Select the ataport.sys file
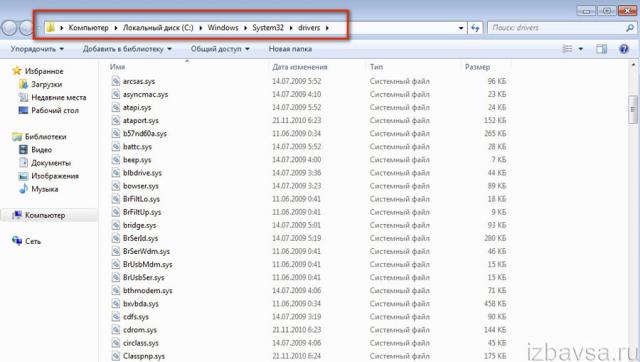Screen dimensions: 640x362 click(x=140, y=120)
